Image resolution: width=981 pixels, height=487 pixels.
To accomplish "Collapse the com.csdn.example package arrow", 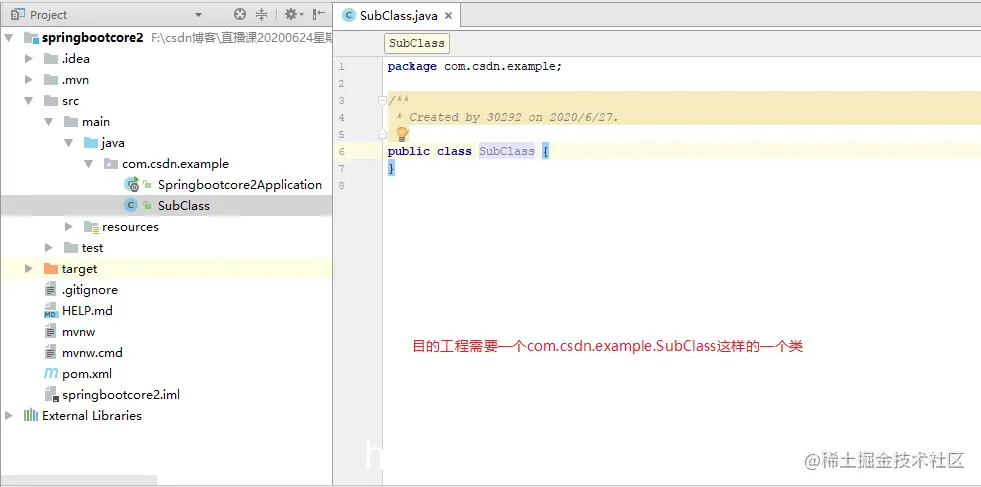I will point(89,163).
